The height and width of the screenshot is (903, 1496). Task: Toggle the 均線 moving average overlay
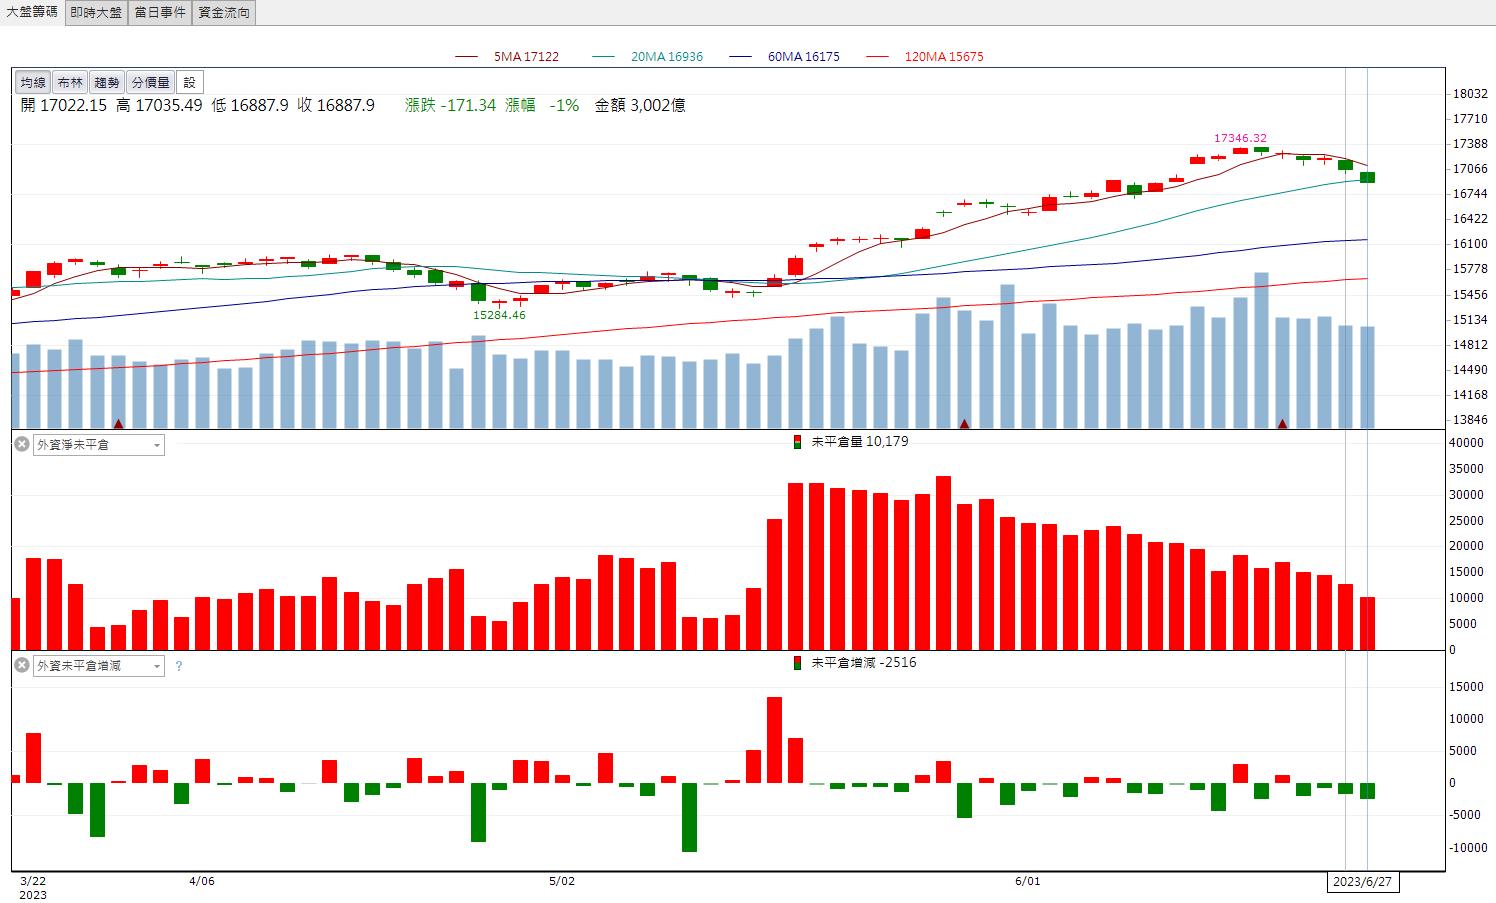pos(32,82)
